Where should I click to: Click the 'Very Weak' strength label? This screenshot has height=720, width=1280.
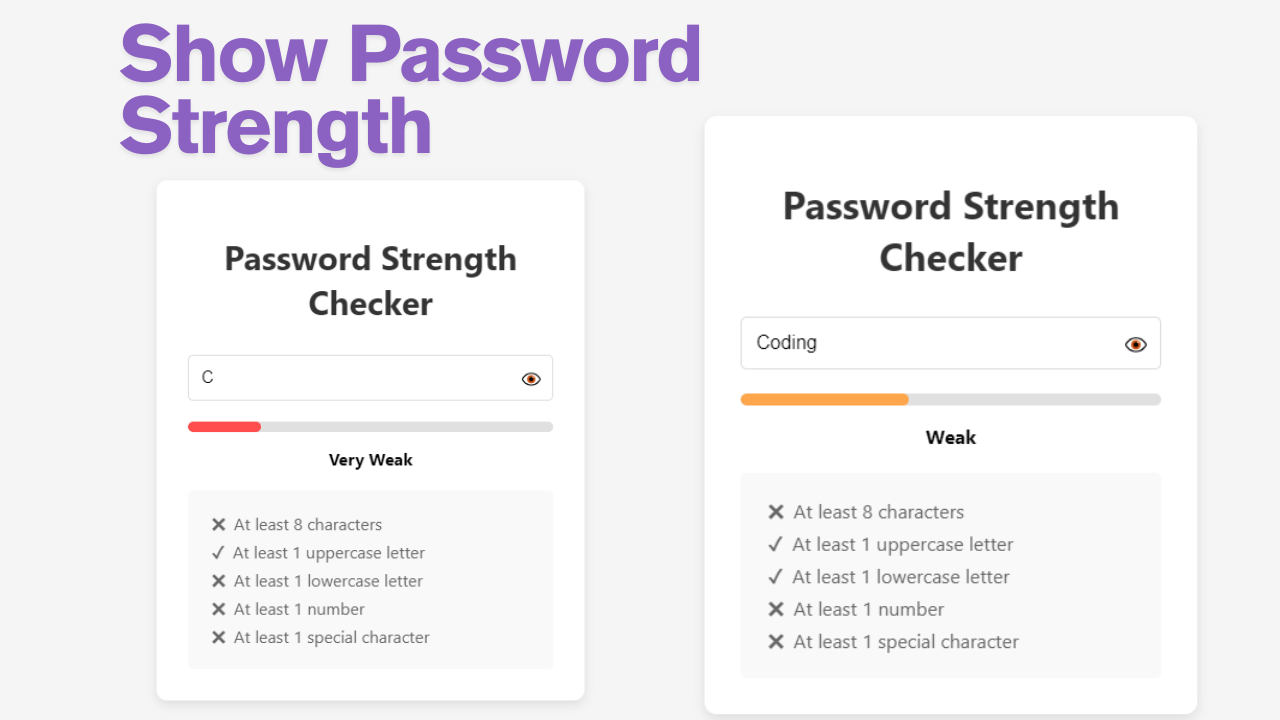pos(370,460)
